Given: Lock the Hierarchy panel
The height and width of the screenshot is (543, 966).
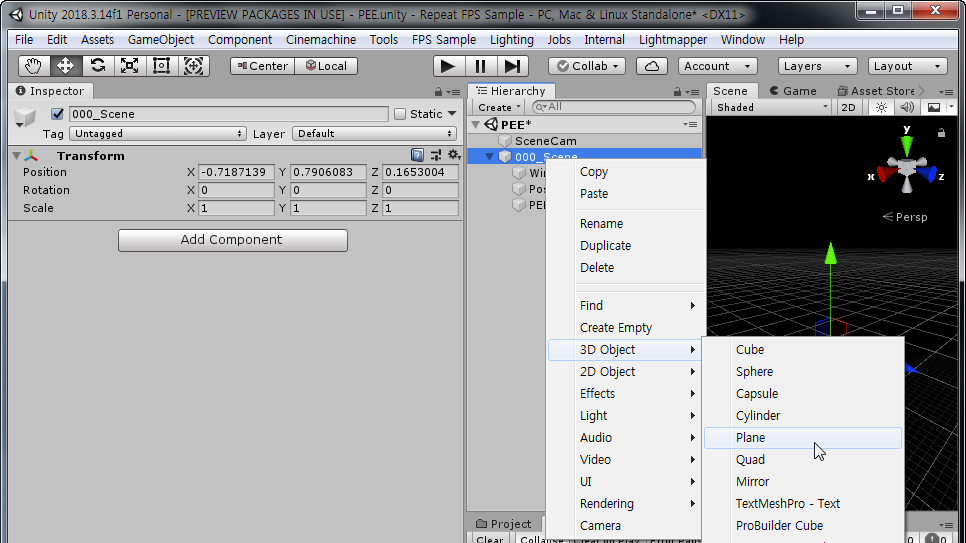Looking at the screenshot, I should (677, 92).
